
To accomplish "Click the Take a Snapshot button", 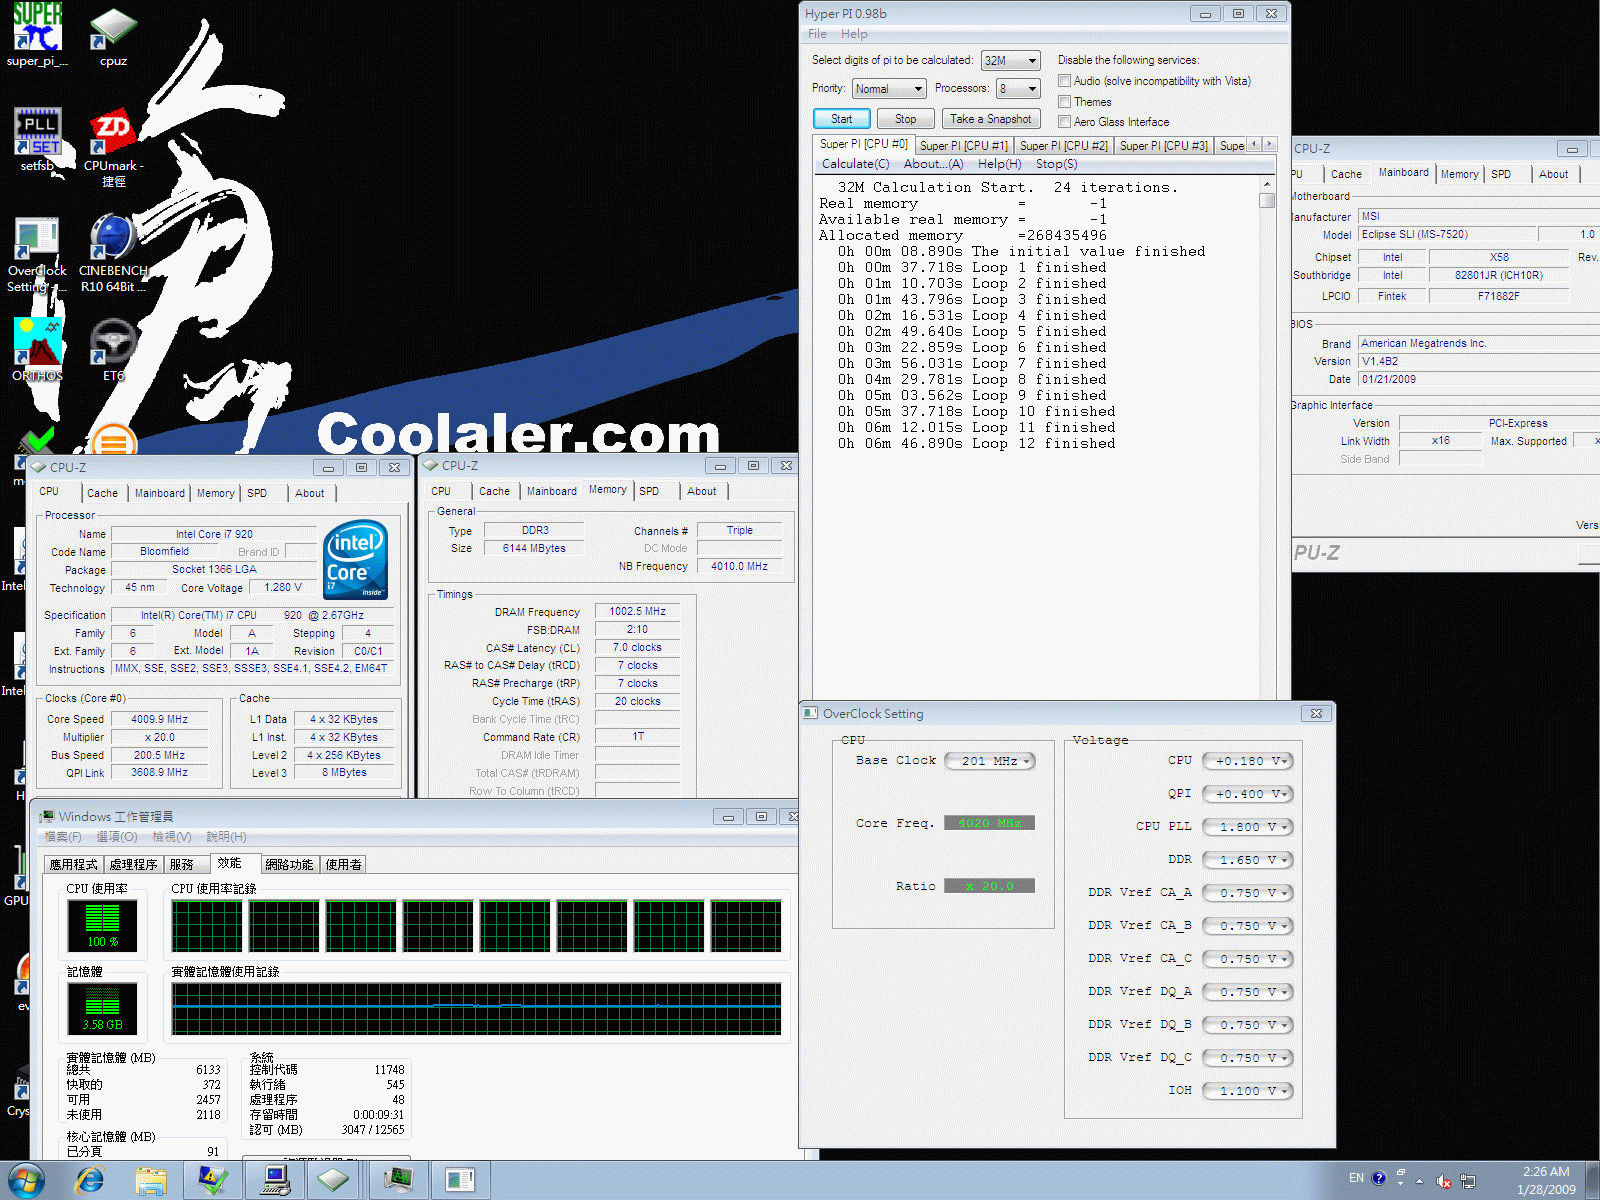I will pos(991,119).
